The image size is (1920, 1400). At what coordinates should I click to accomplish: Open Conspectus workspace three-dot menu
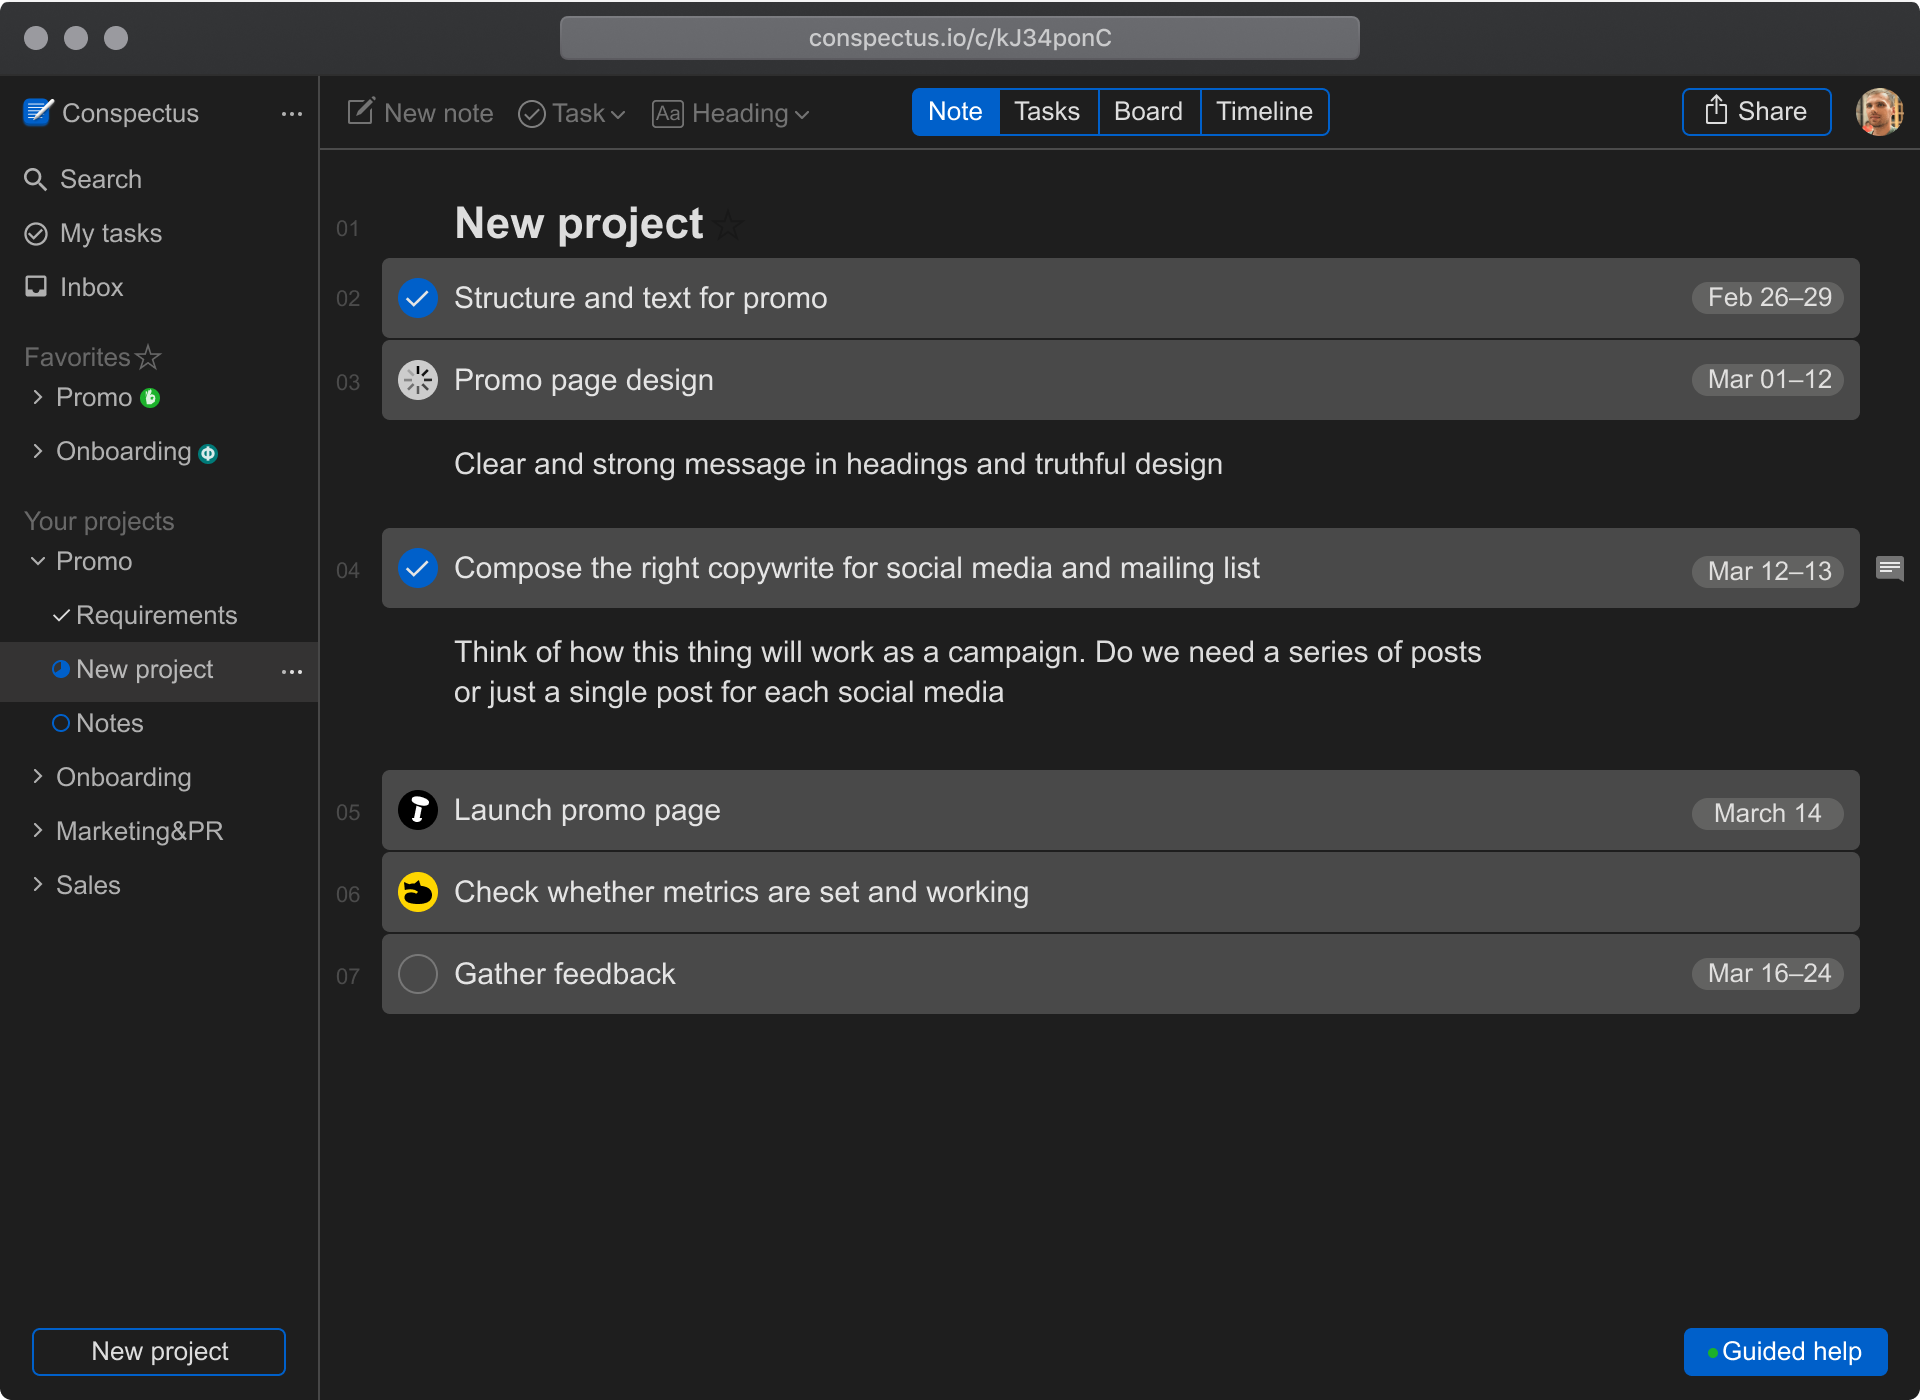point(291,114)
